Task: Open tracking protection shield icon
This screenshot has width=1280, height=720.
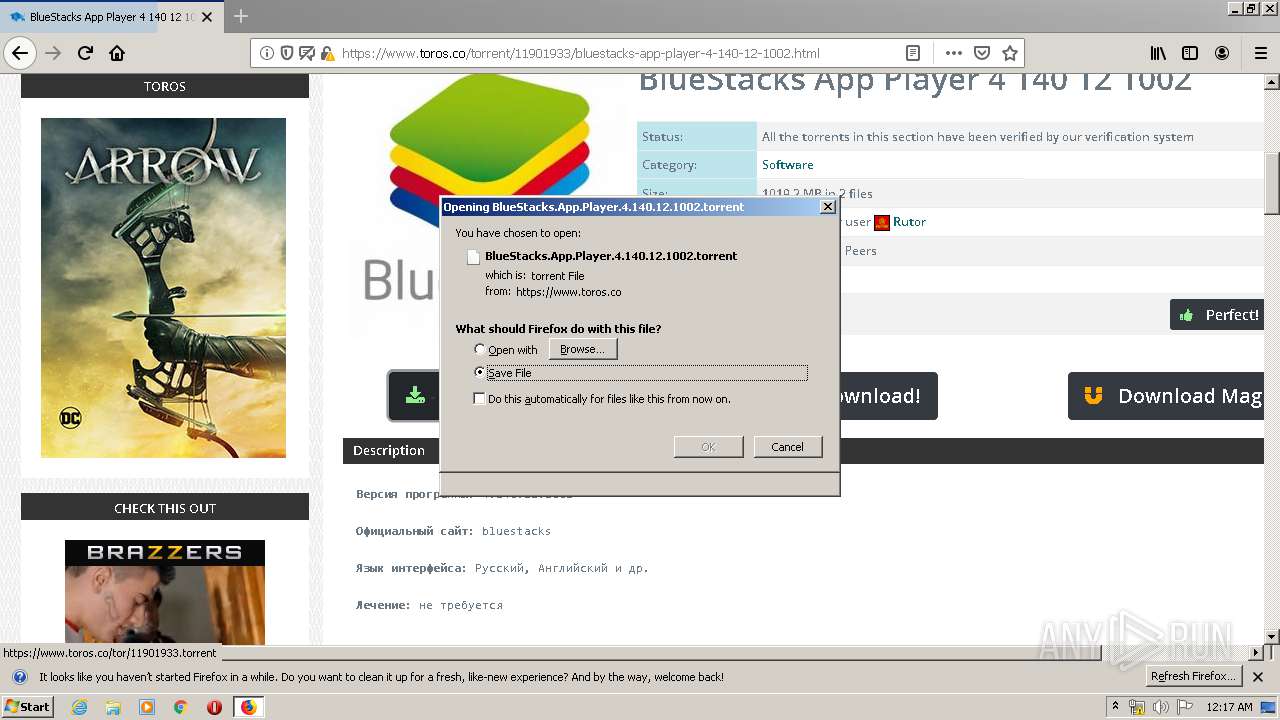Action: pyautogui.click(x=287, y=53)
